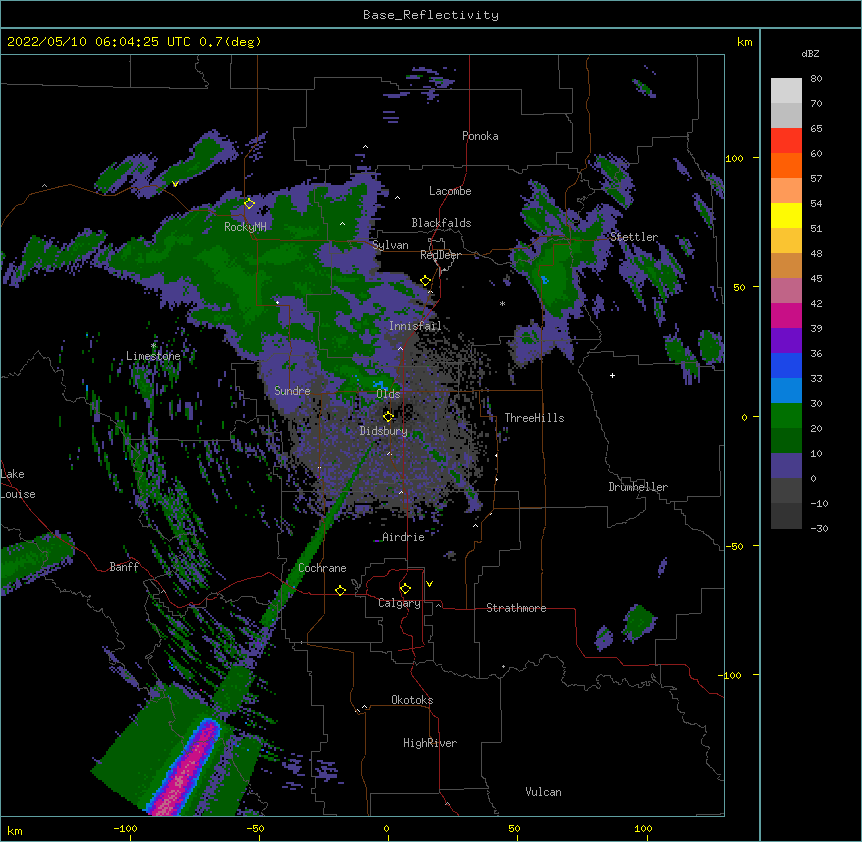Click the RockyMH label
The width and height of the screenshot is (862, 842).
click(x=245, y=227)
